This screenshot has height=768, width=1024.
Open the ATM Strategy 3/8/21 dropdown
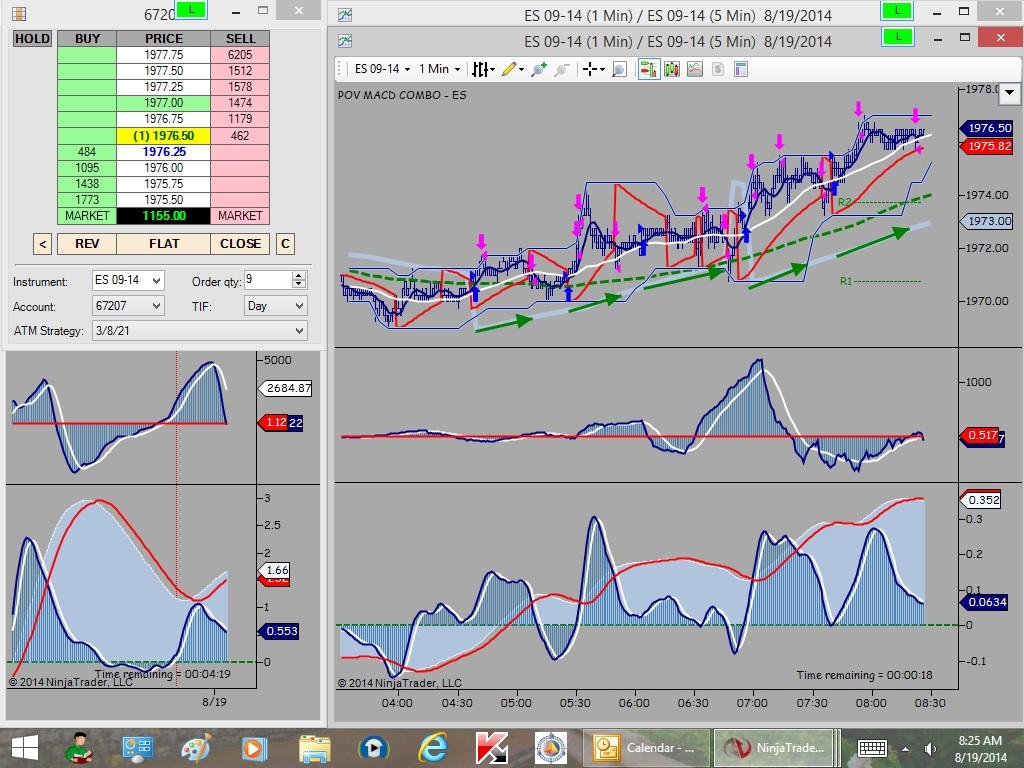[199, 330]
